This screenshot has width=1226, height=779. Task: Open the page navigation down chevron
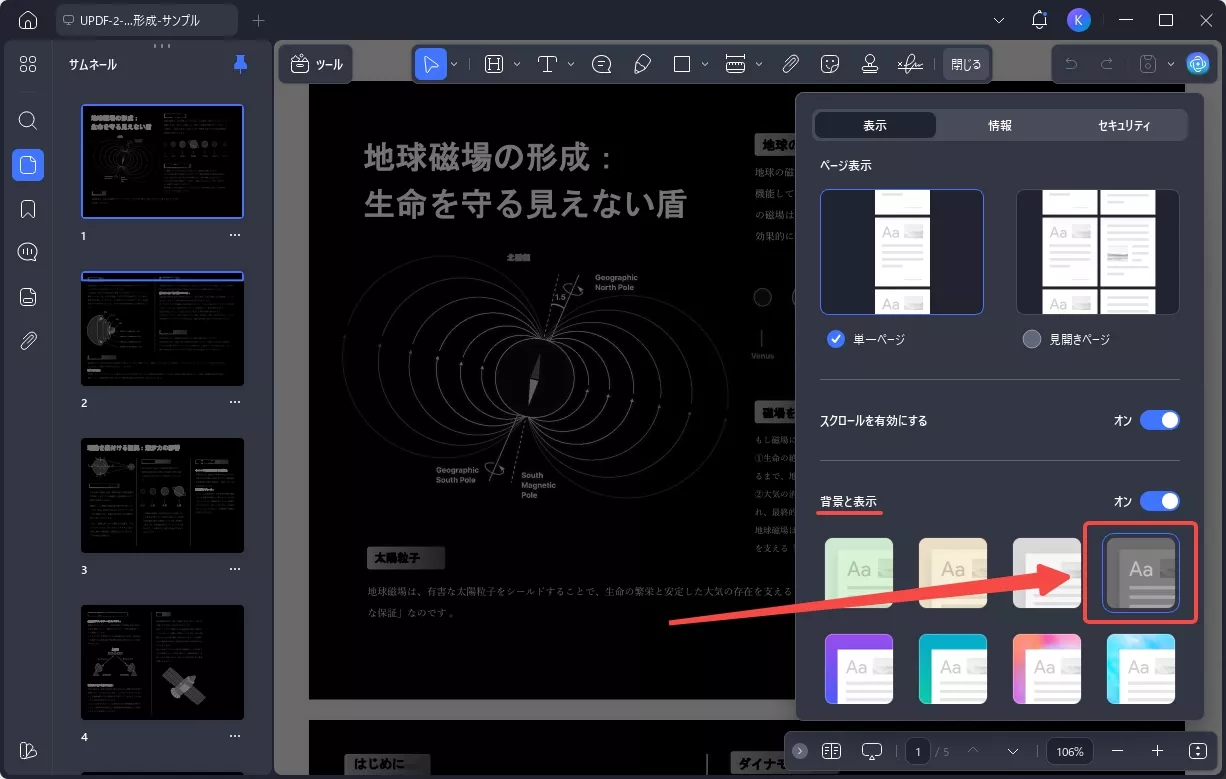click(1011, 750)
